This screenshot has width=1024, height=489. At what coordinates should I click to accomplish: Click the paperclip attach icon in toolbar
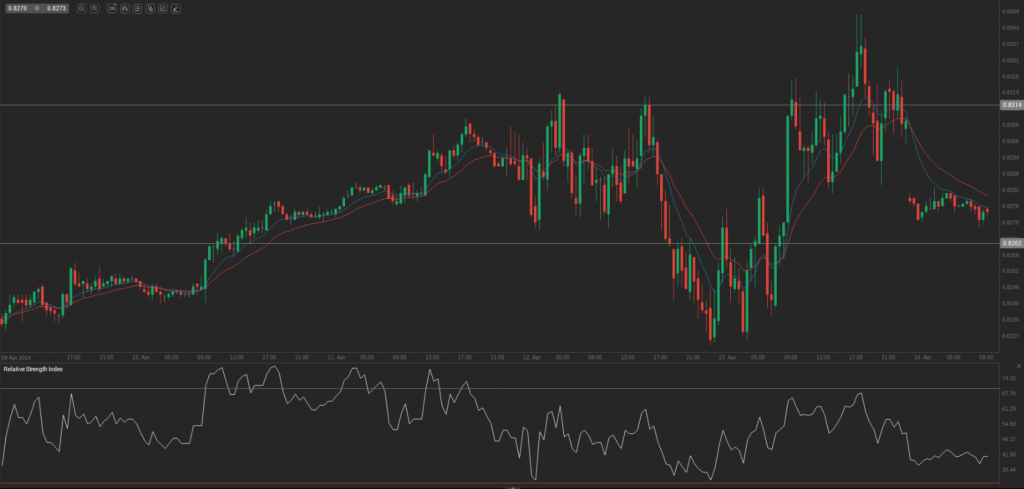click(x=149, y=8)
